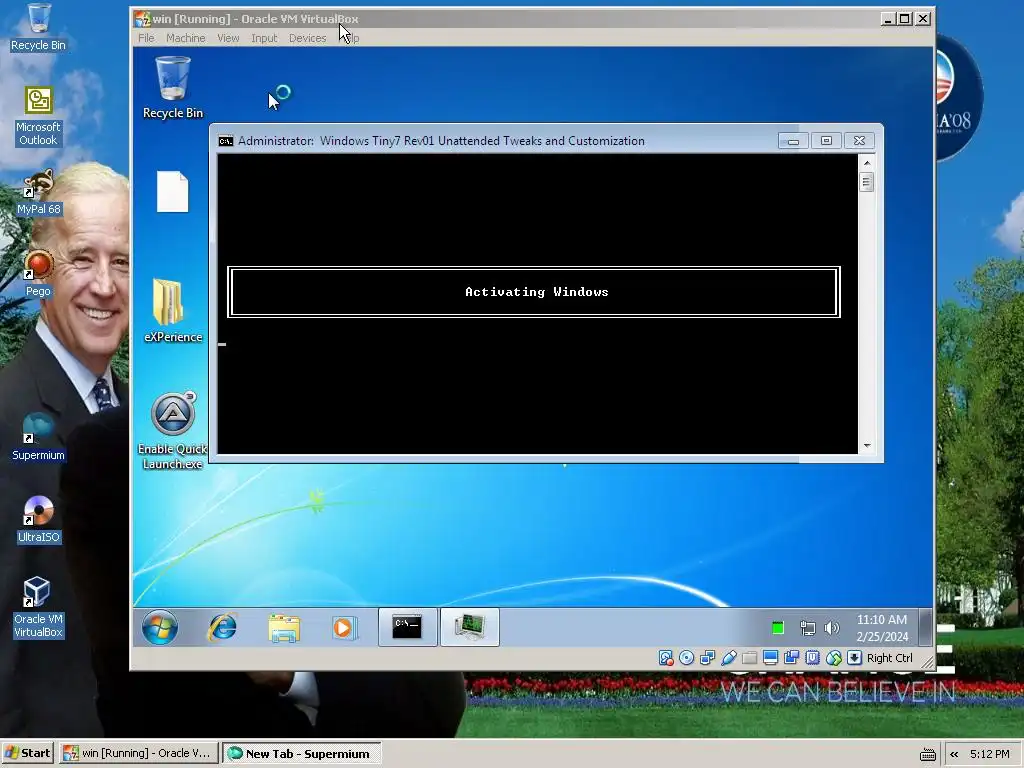
Task: Click the network adapters status icon
Action: coord(707,658)
